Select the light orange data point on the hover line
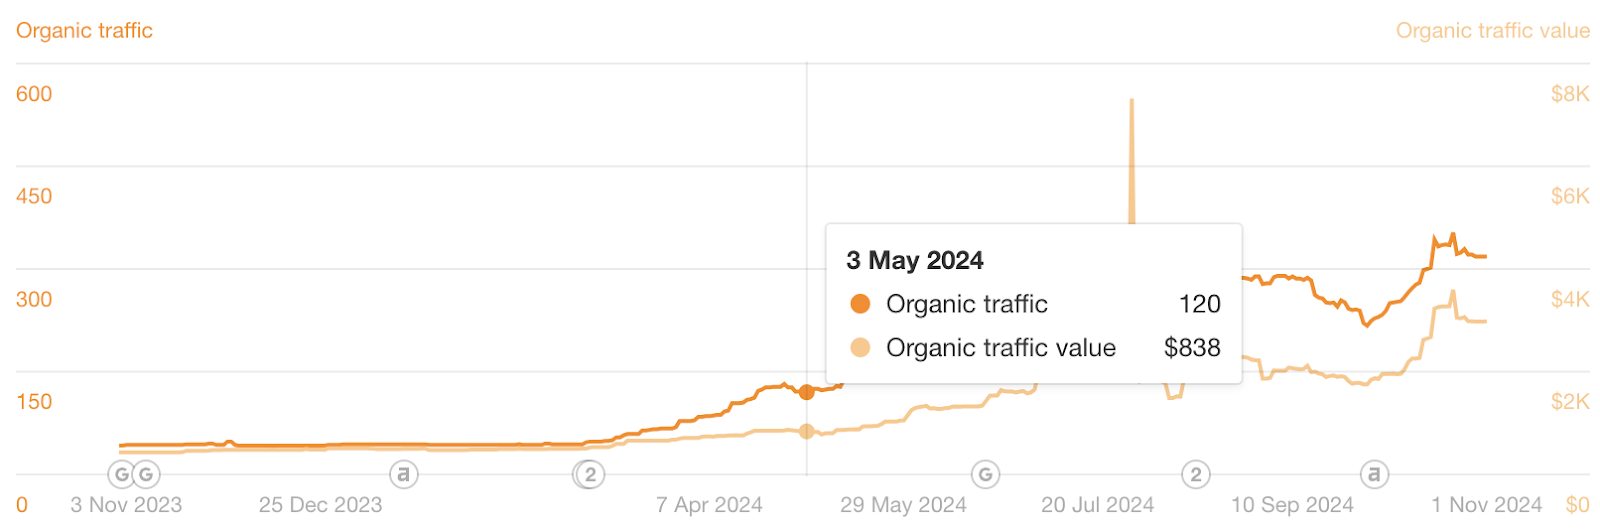 (807, 431)
